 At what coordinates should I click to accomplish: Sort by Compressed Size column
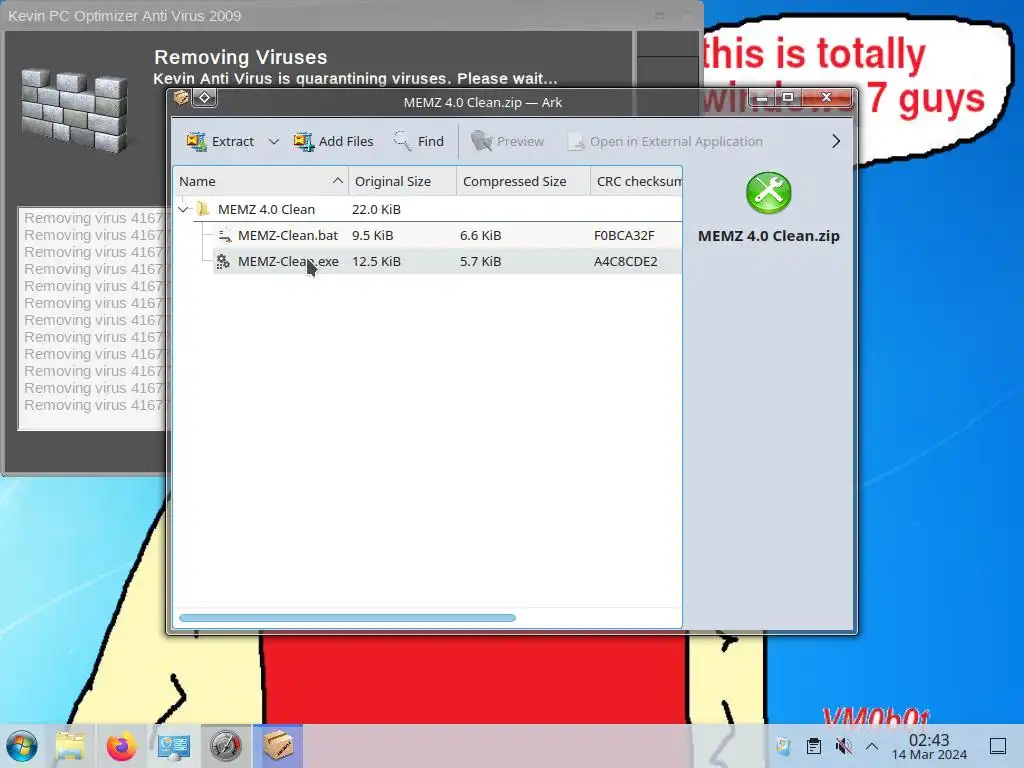523,182
